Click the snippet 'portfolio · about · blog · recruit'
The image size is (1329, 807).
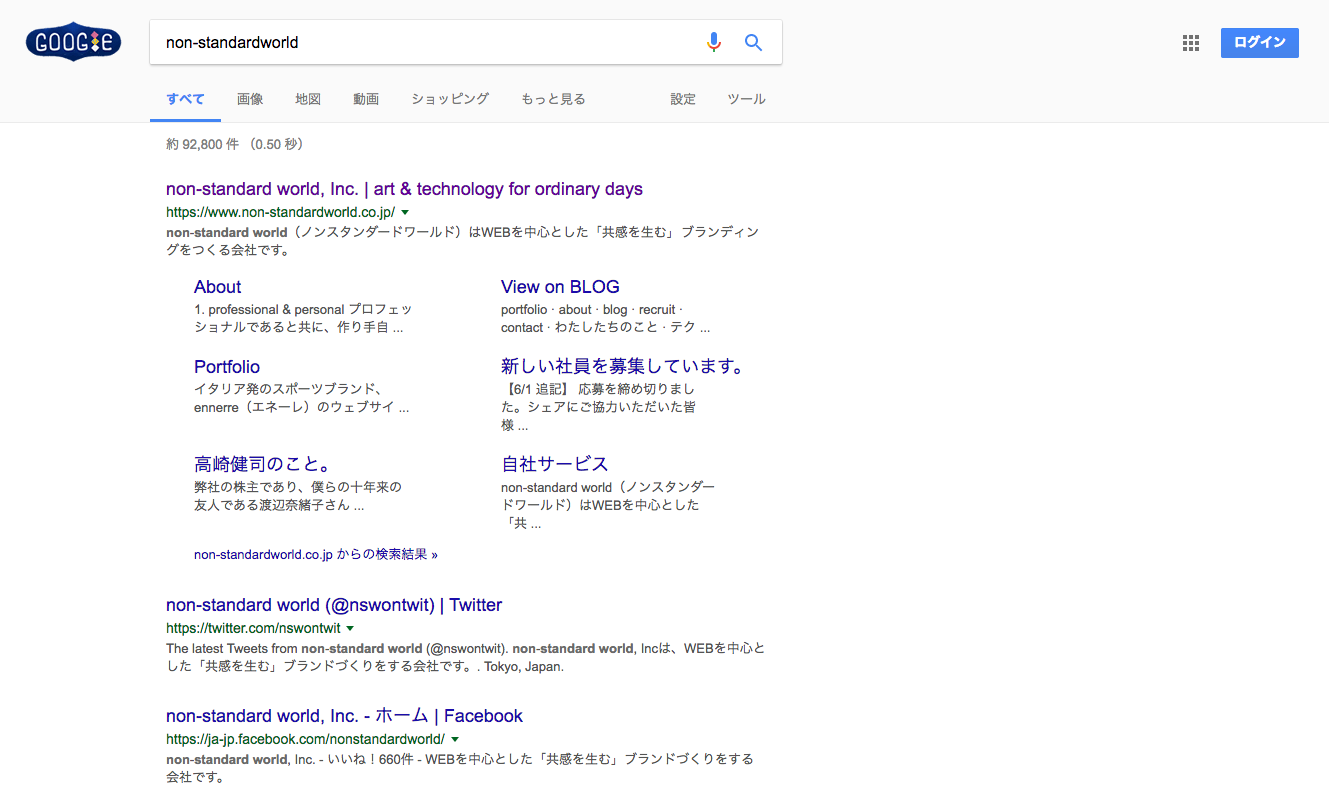click(x=606, y=318)
